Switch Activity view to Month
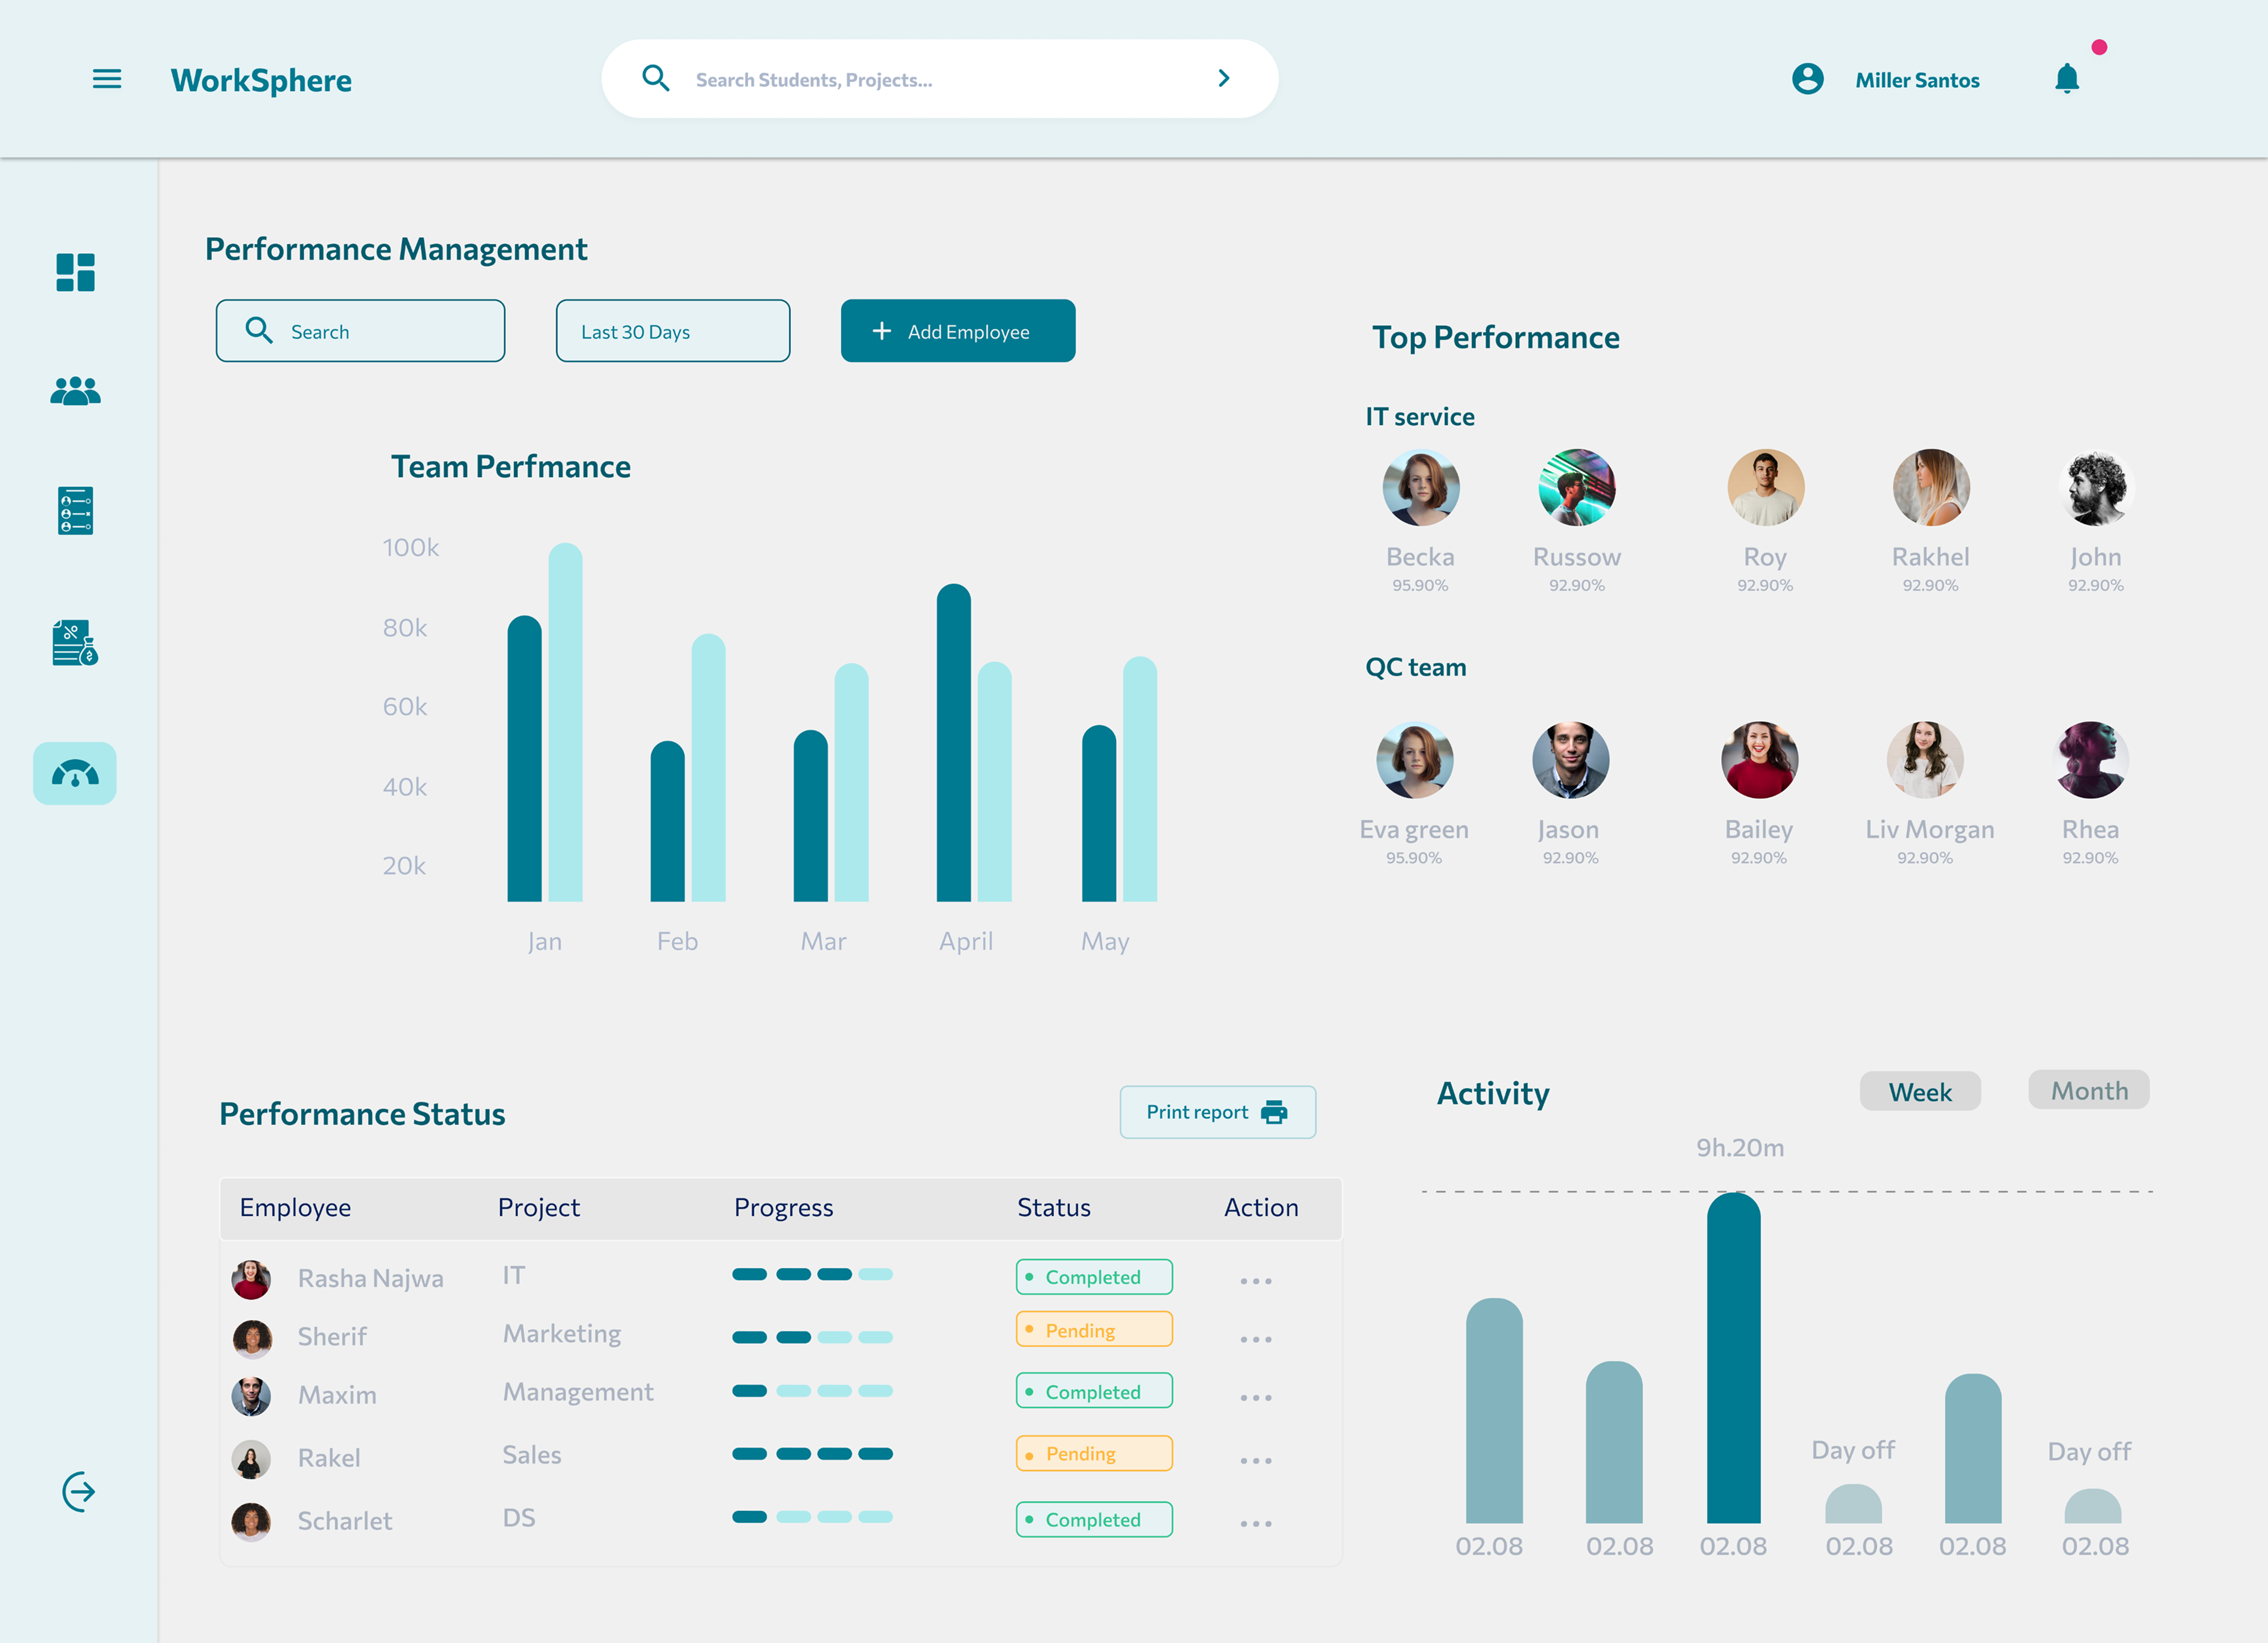 click(x=2088, y=1090)
